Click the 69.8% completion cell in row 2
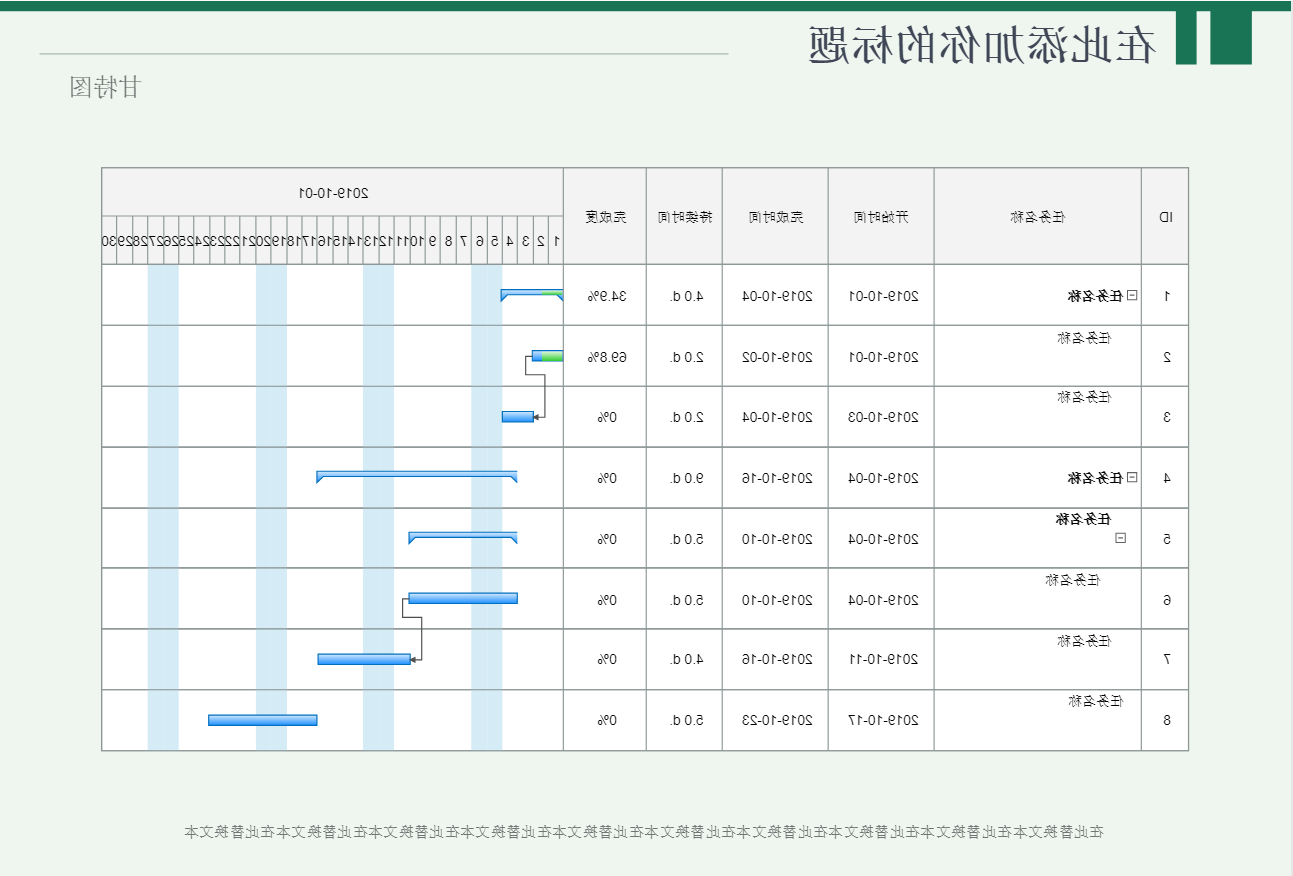This screenshot has width=1293, height=876. [606, 357]
